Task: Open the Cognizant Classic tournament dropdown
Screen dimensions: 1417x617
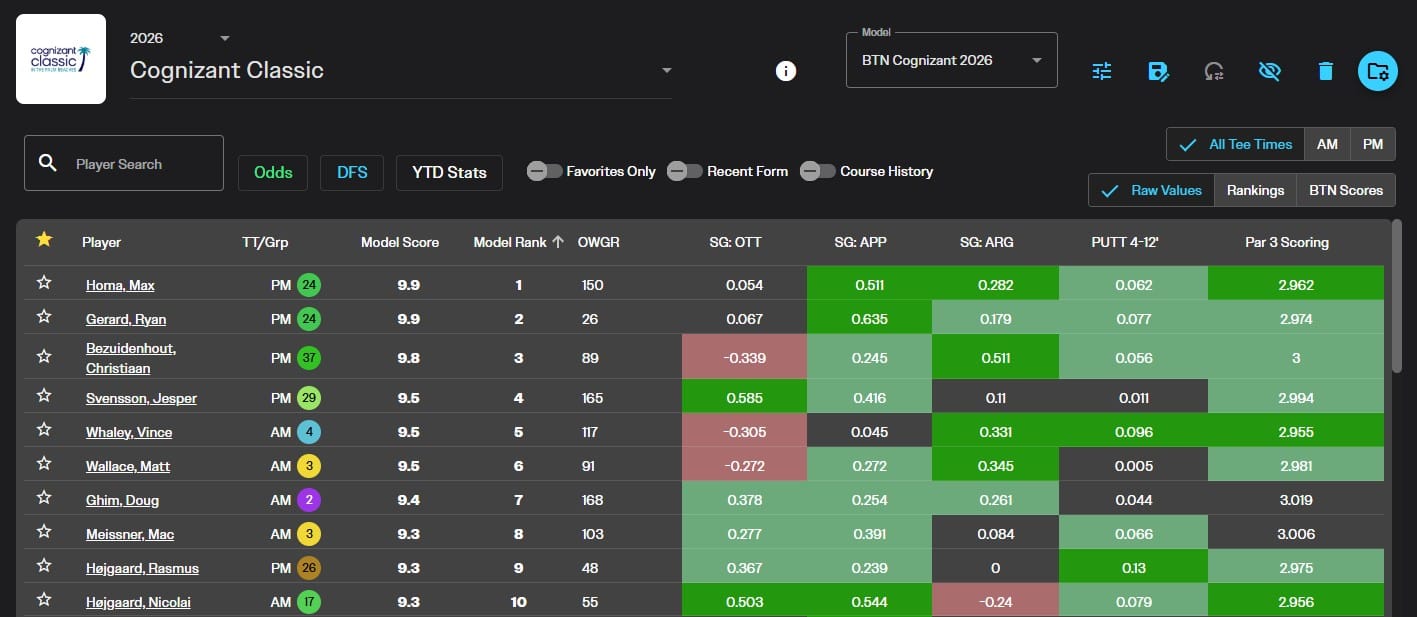Action: (401, 70)
